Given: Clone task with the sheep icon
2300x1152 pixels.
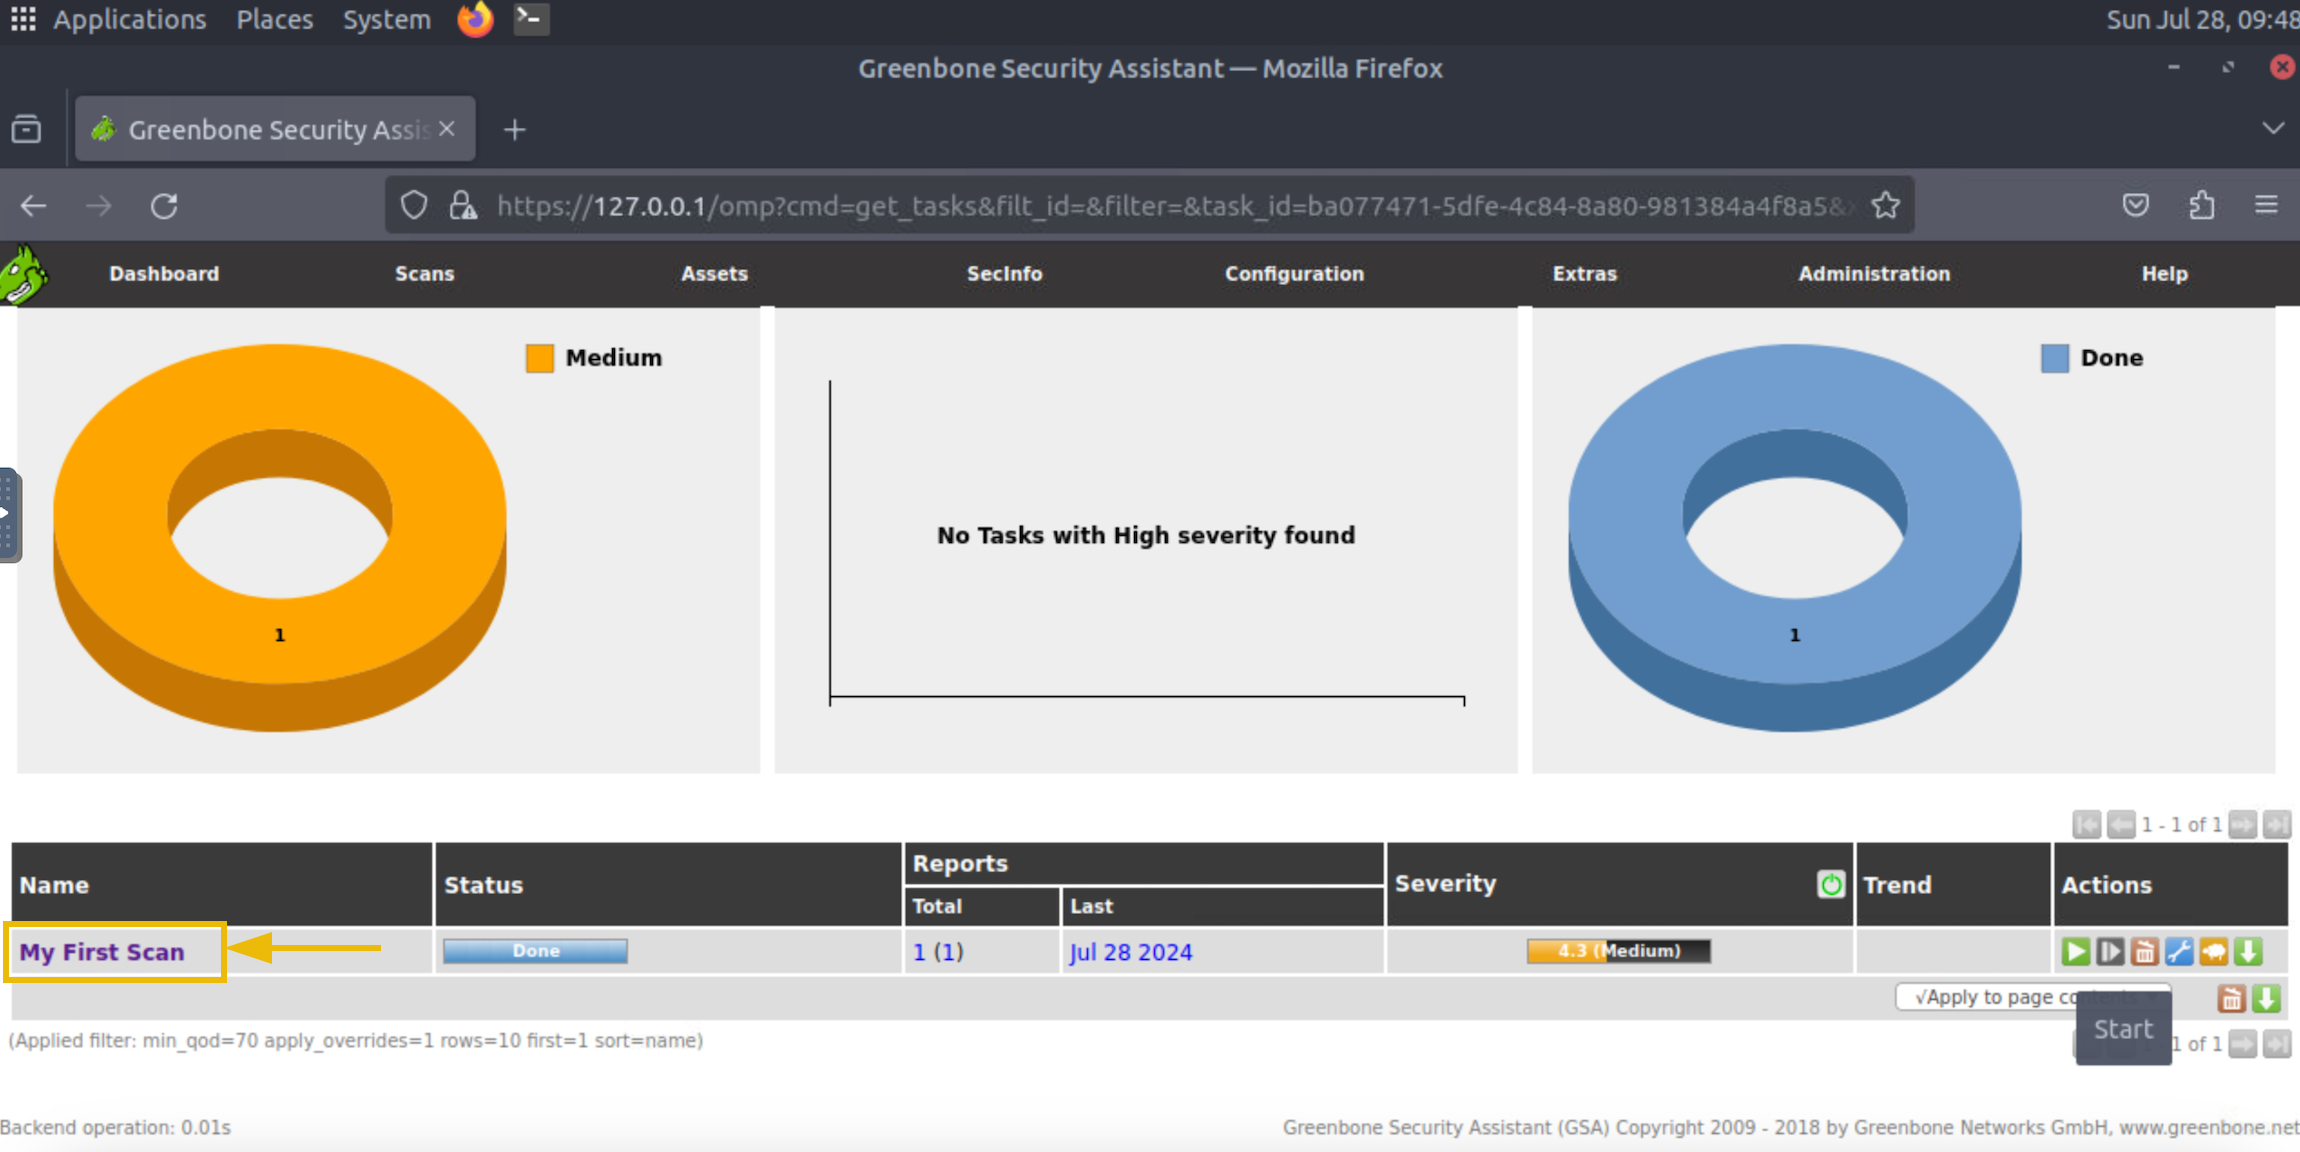Looking at the screenshot, I should coord(2214,951).
